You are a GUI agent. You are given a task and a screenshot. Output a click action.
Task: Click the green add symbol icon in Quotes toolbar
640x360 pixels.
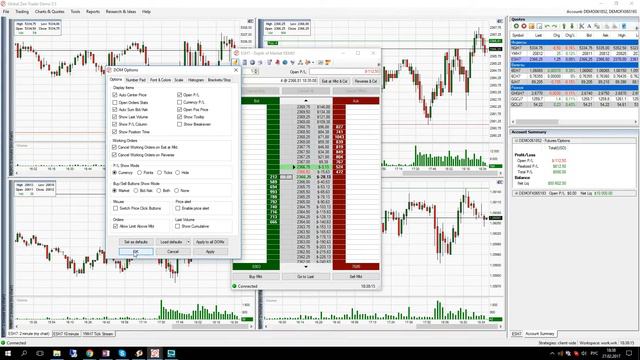[516, 26]
